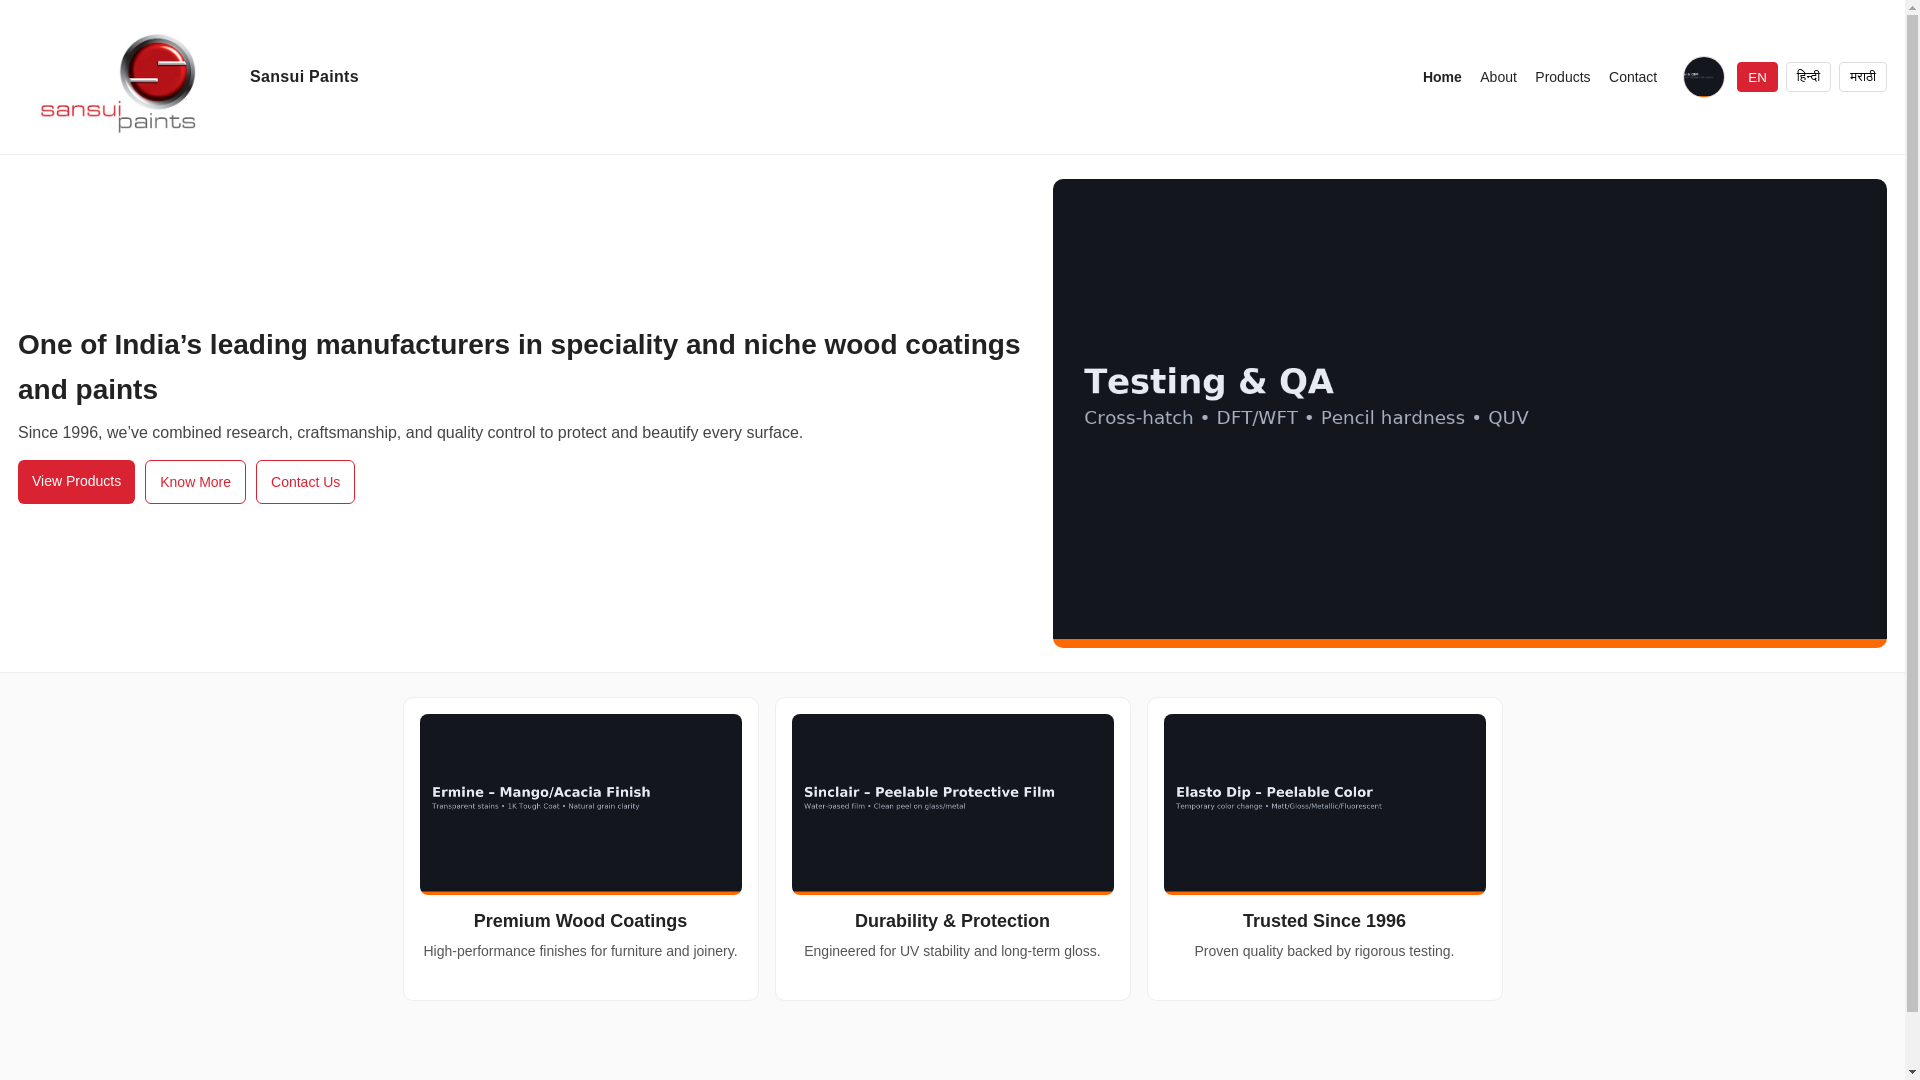Click the Sansui Paints logo image

click(117, 82)
